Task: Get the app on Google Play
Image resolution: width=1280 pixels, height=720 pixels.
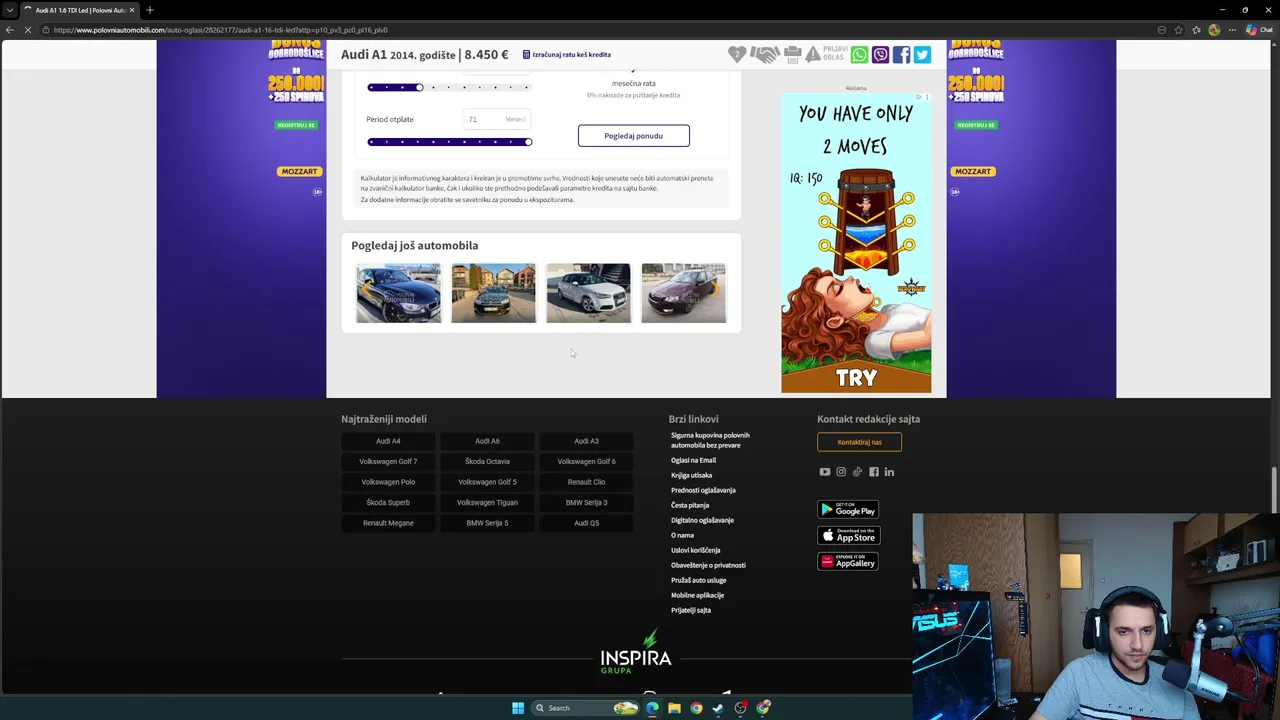Action: pos(848,509)
